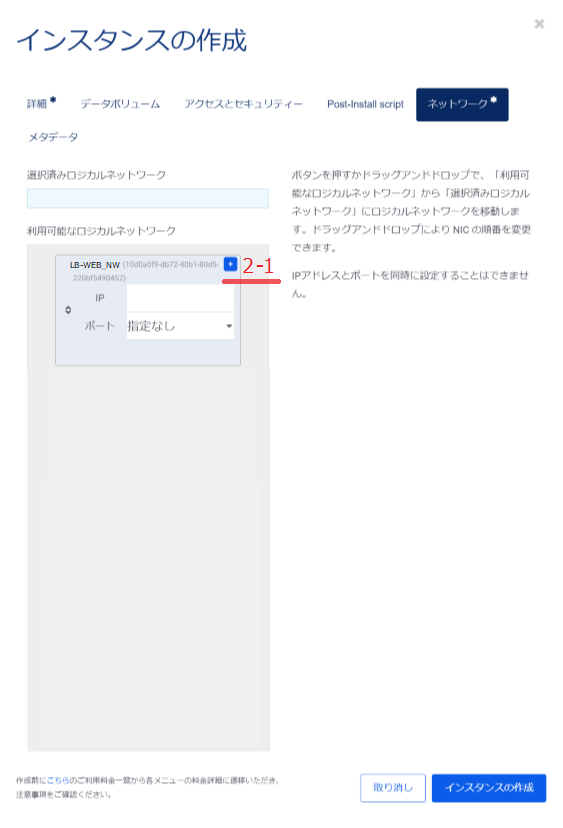
Task: Open the データボリューム tab
Action: 120,104
